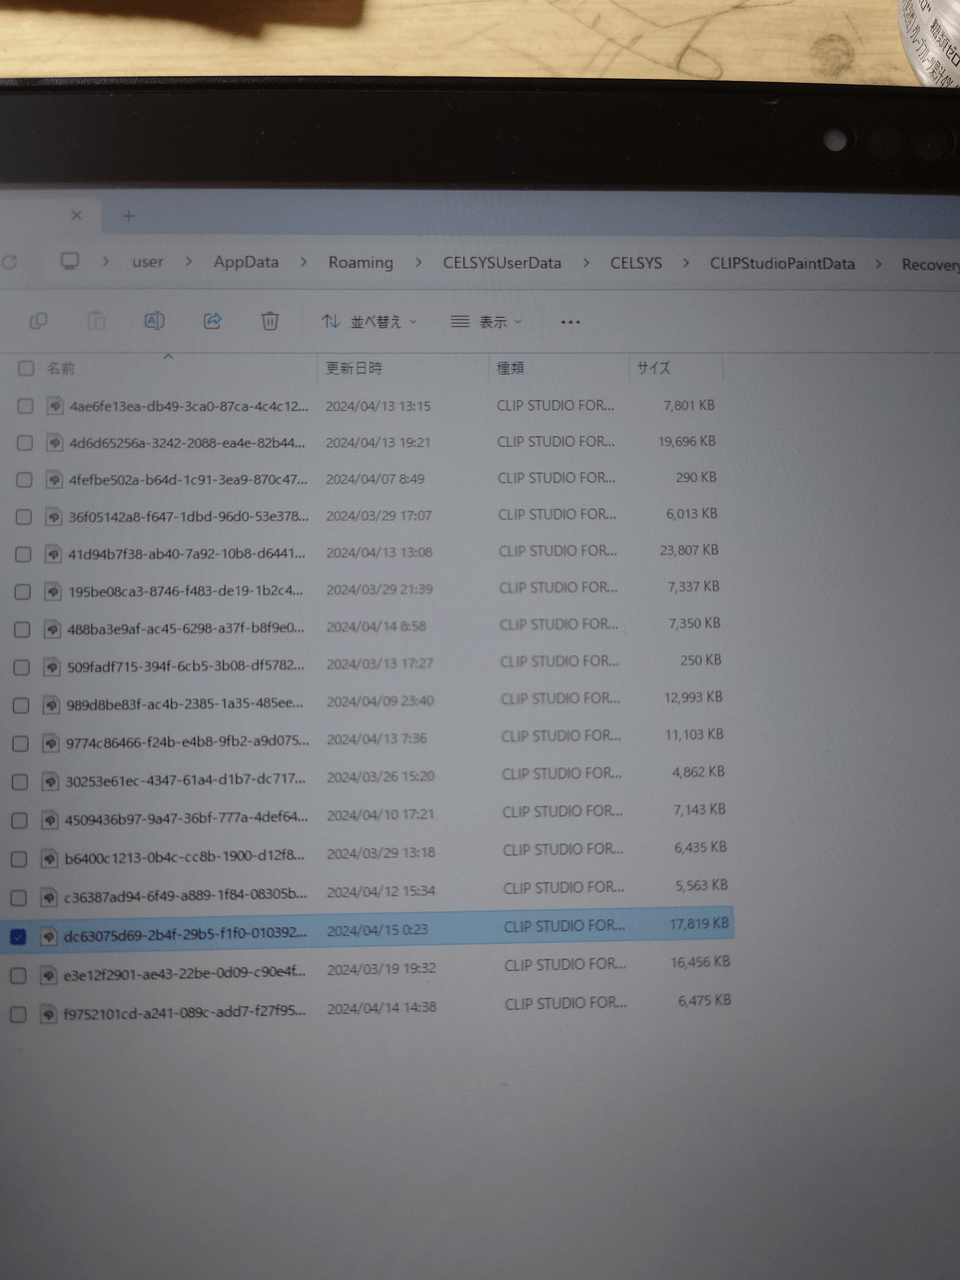Click the Rename icon in the toolbar
960x1280 pixels.
tap(154, 321)
